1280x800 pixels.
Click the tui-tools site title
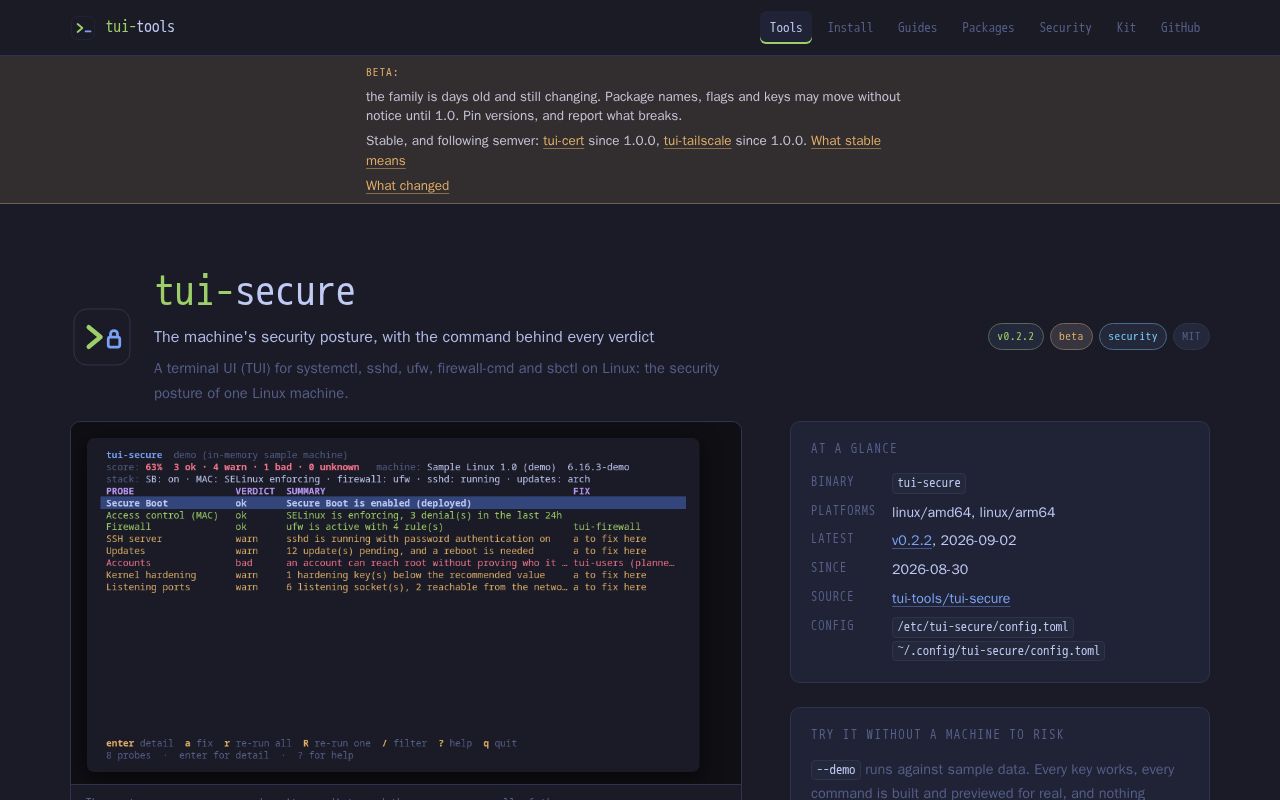[x=140, y=27]
